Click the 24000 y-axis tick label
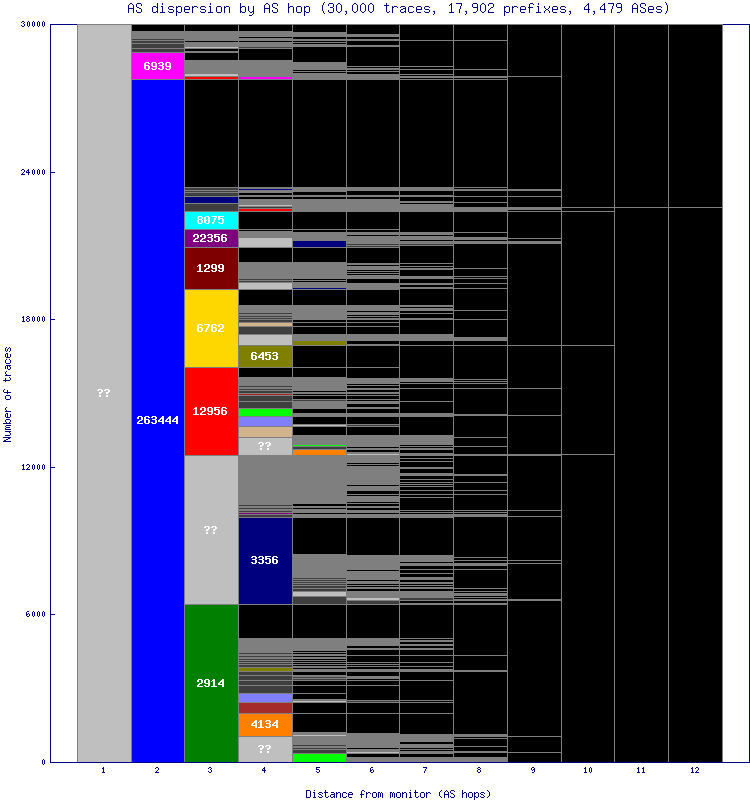Screen dimensions: 750x800 pos(33,172)
